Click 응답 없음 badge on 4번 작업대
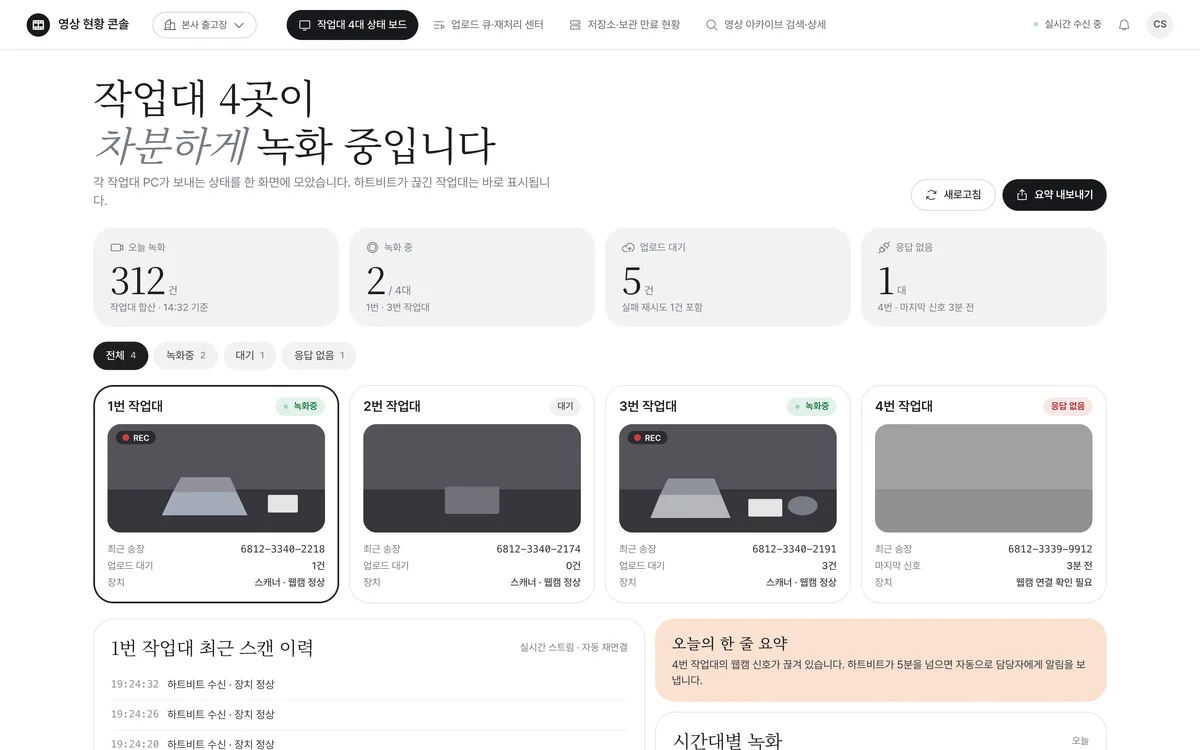The width and height of the screenshot is (1200, 750). click(x=1068, y=406)
